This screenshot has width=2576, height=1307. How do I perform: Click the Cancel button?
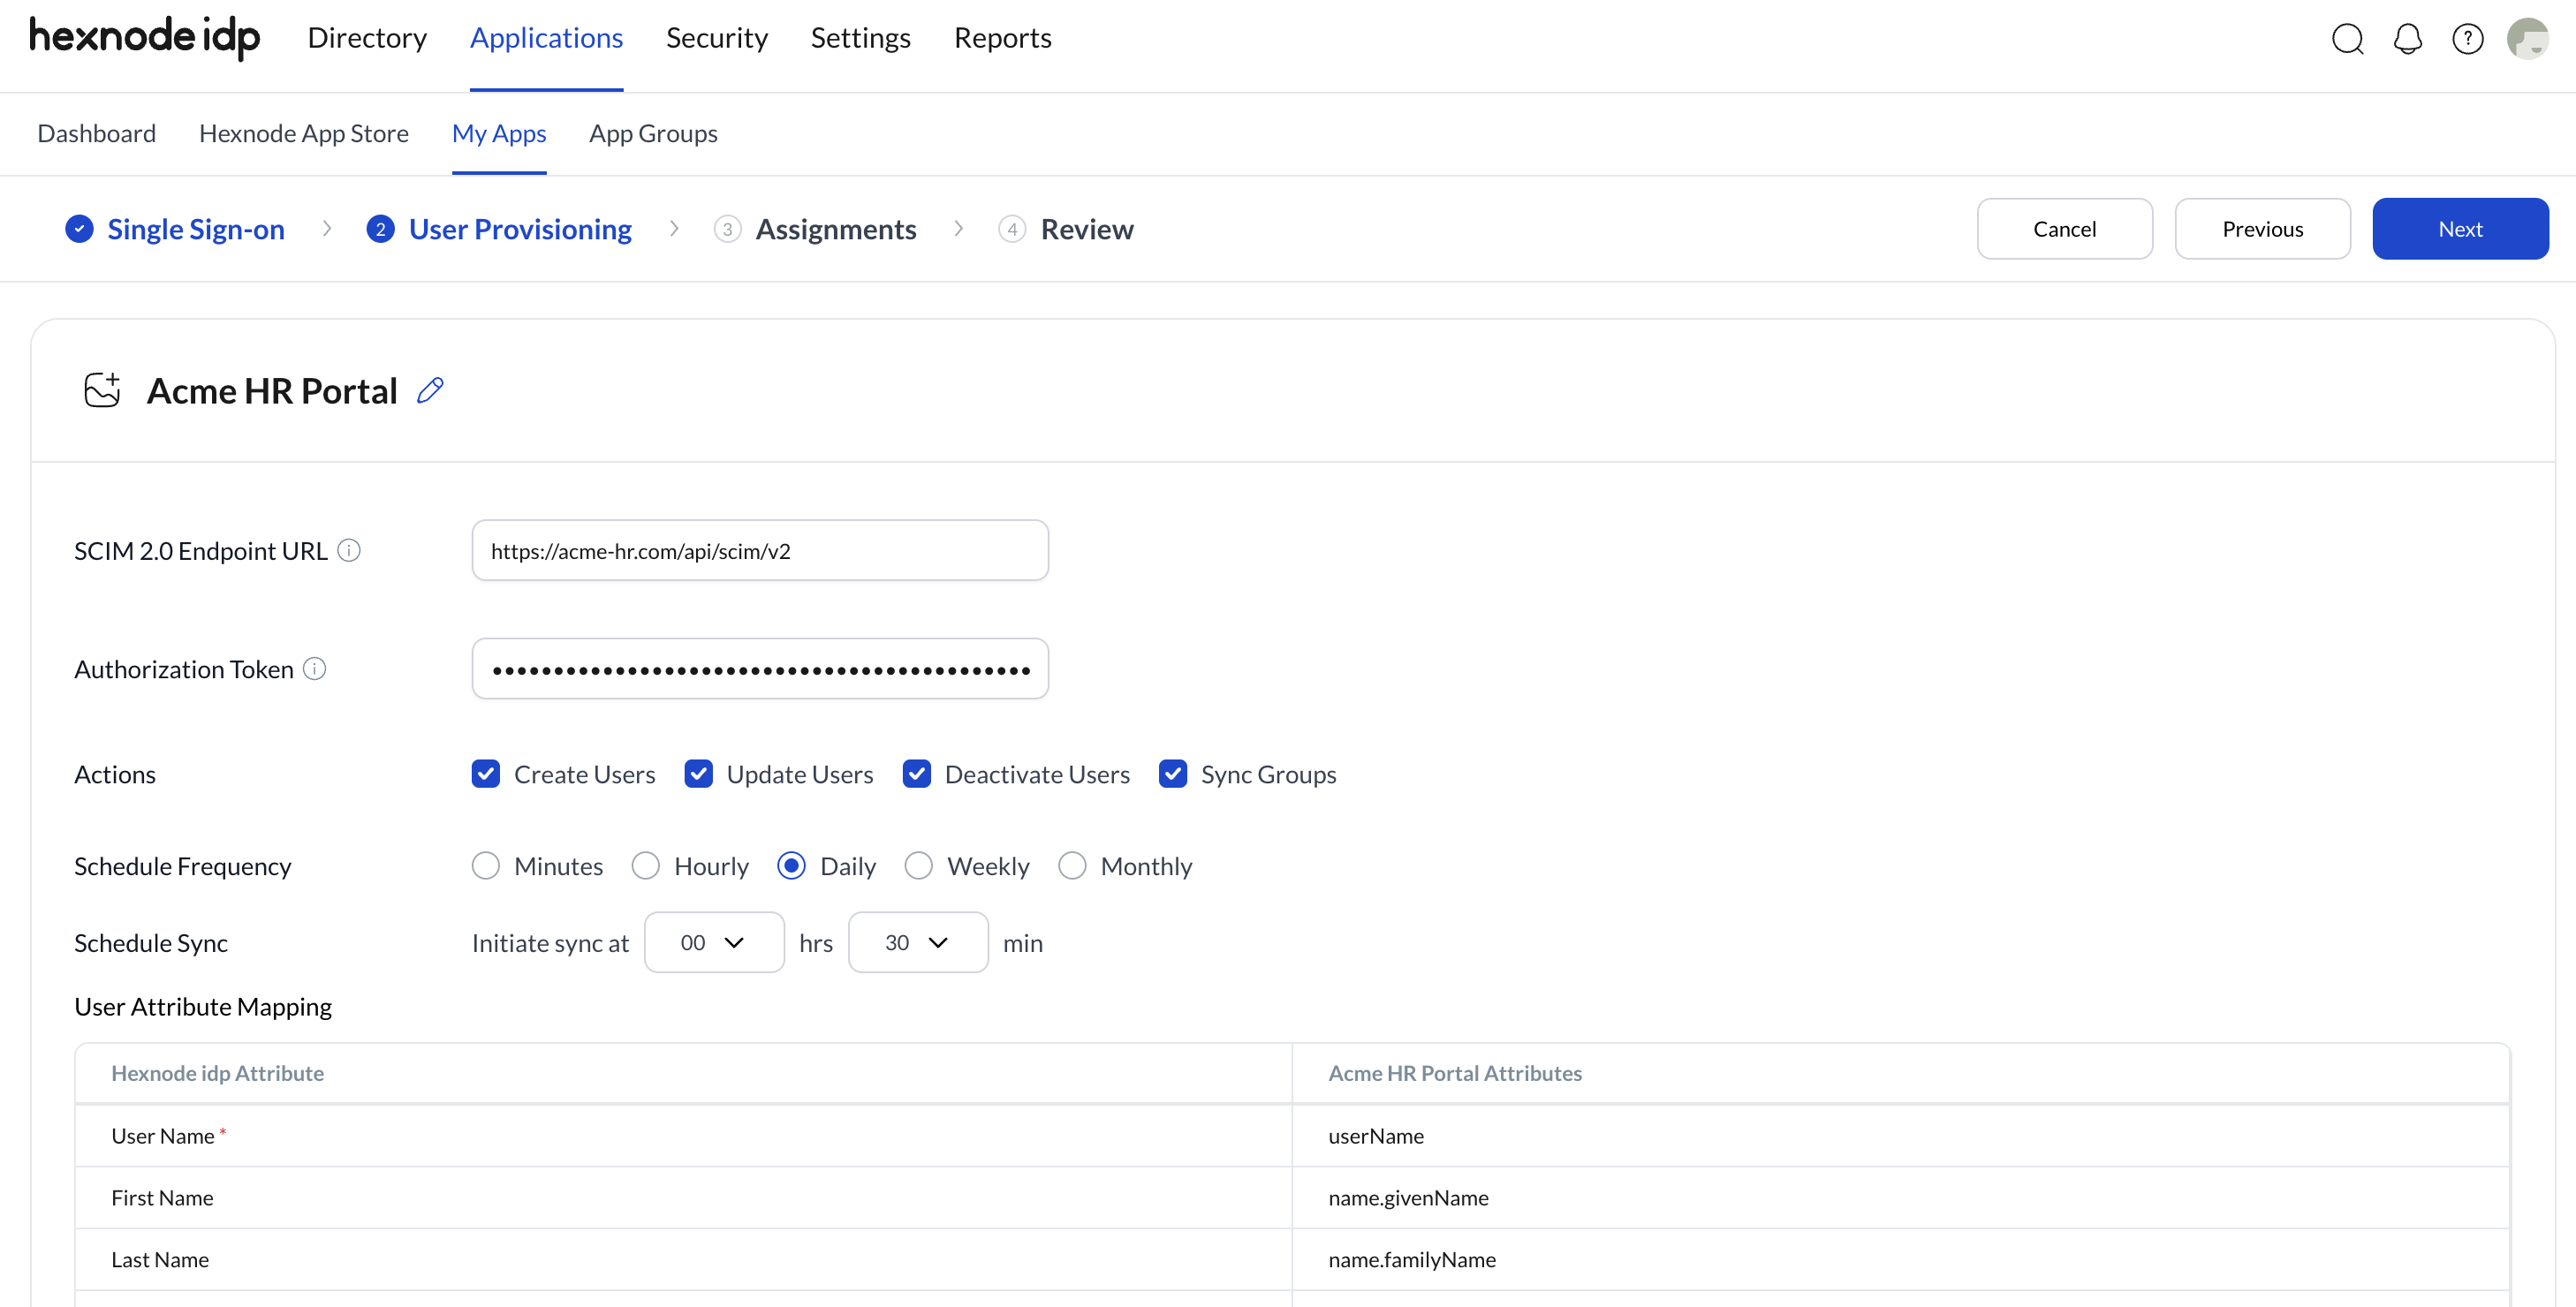point(2064,229)
